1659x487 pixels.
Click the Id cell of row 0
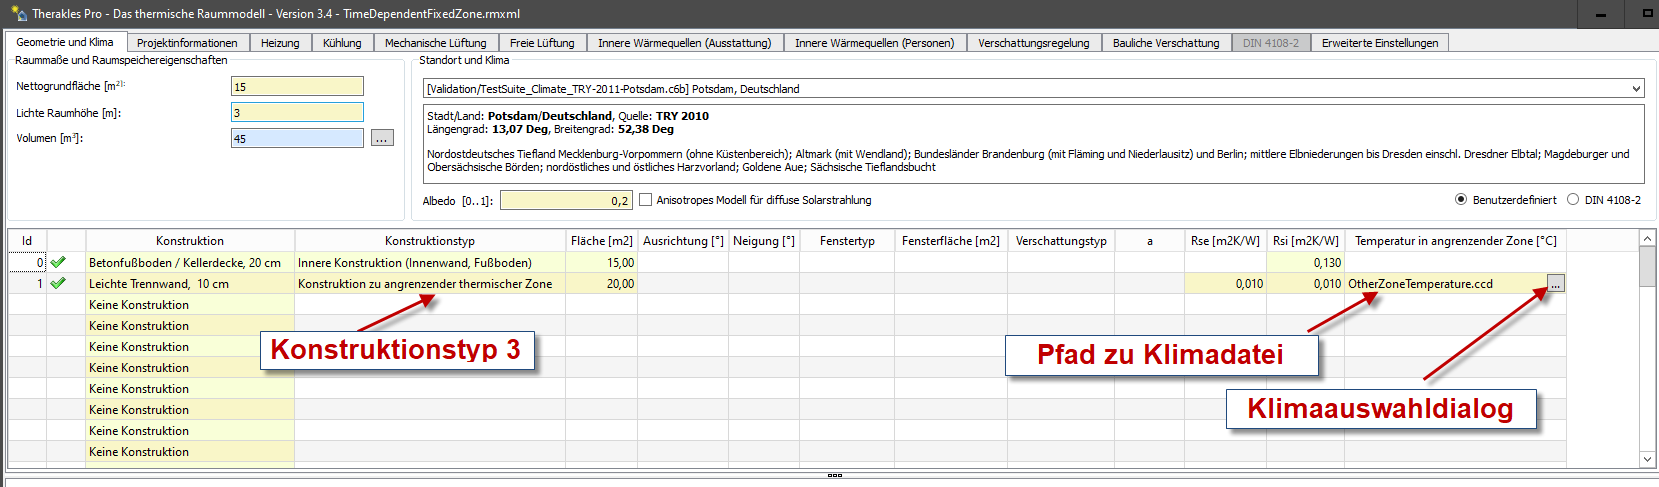pos(28,263)
